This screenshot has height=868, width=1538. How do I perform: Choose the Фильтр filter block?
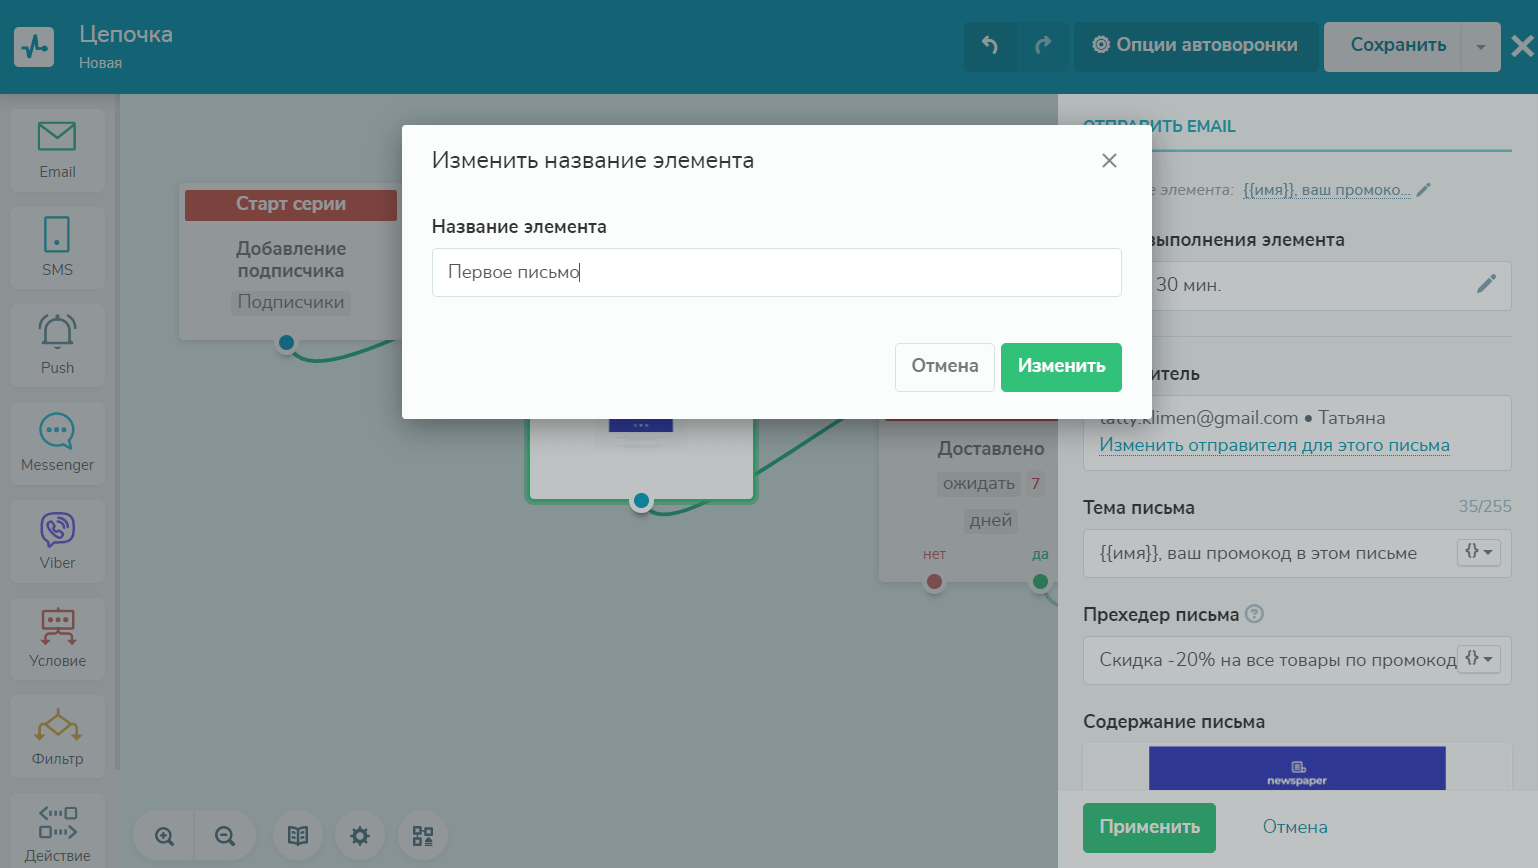coord(57,736)
